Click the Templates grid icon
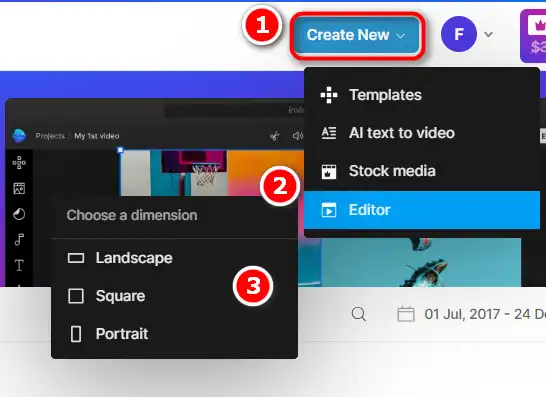This screenshot has height=397, width=546. tap(329, 95)
